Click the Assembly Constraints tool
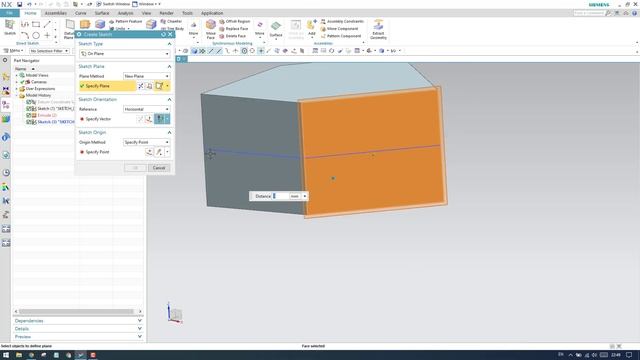 tap(342, 21)
